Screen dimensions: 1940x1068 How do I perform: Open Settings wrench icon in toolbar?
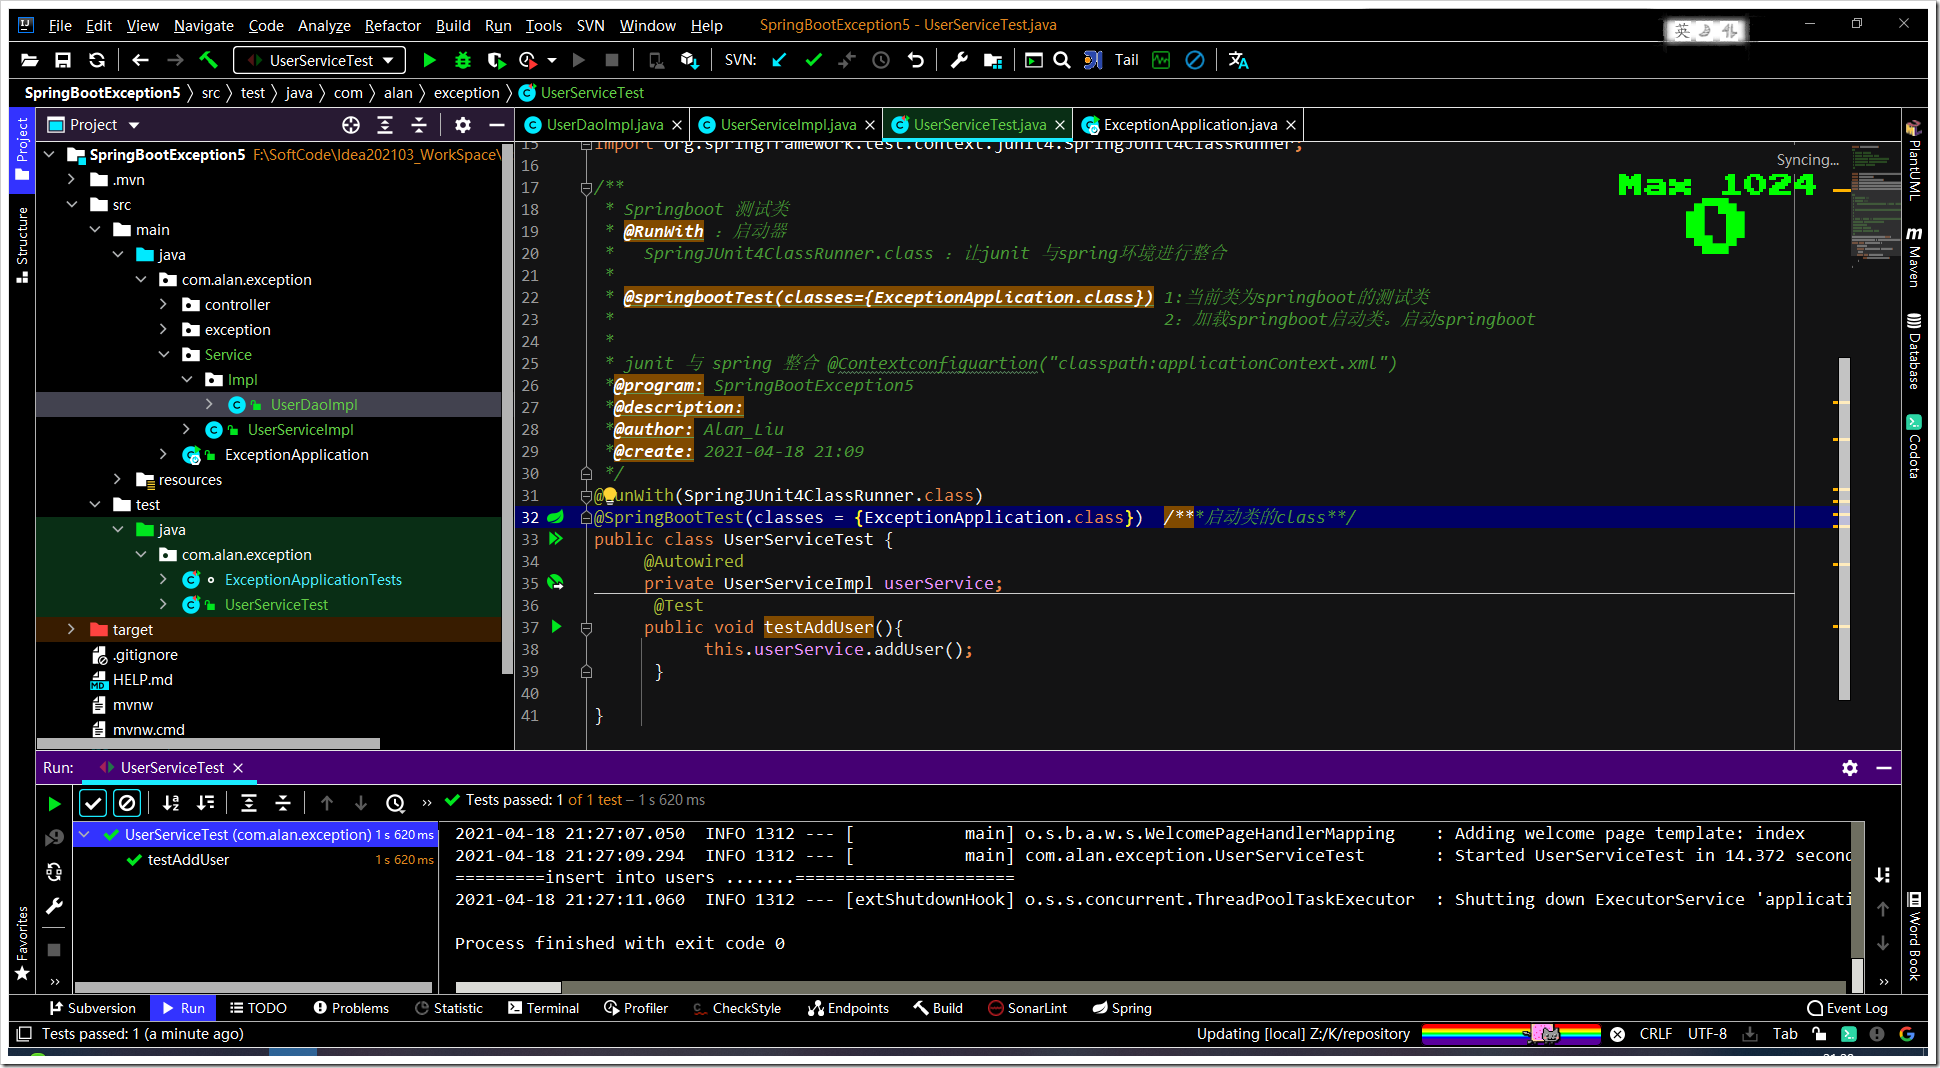[959, 60]
